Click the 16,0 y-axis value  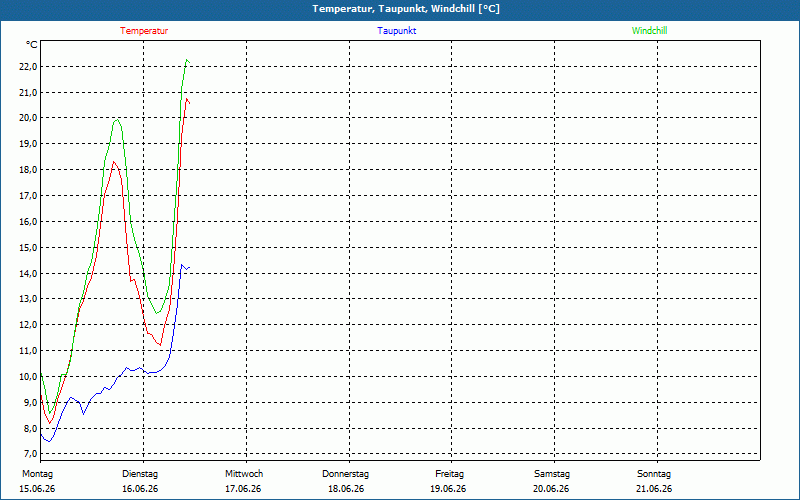coord(29,222)
